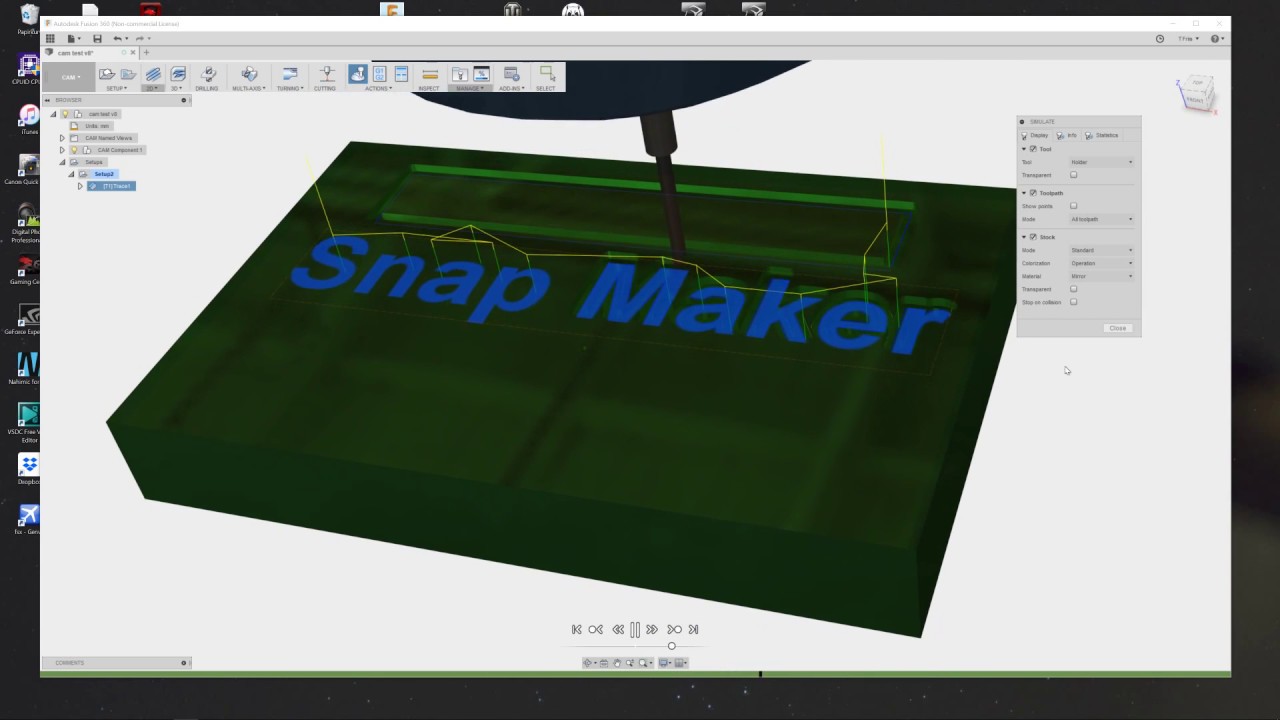Screen dimensions: 1280x720
Task: Toggle lightbulb visibility of CAM Component 1
Action: [x=74, y=150]
